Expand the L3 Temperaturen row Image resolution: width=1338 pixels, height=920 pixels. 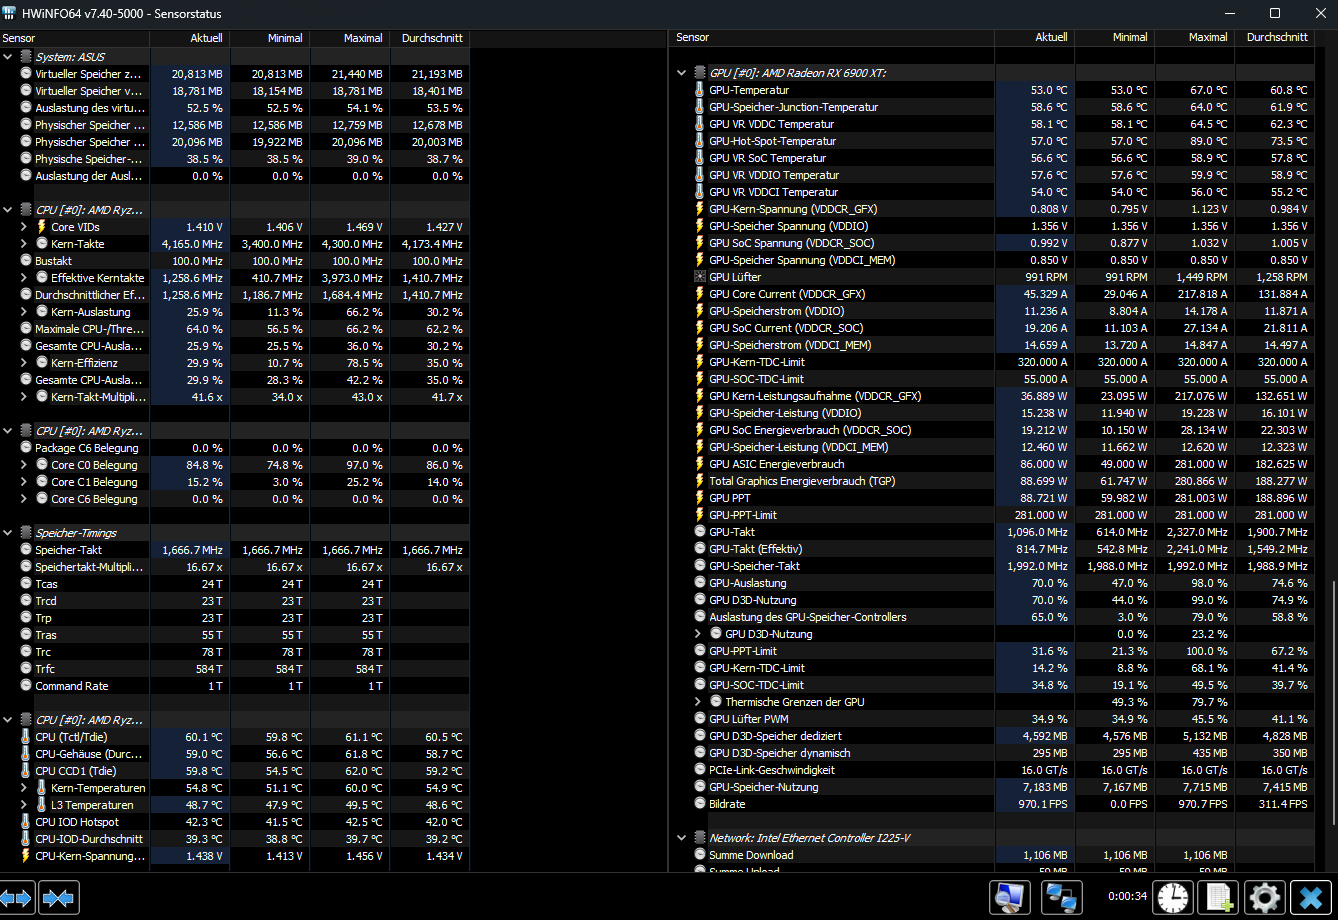click(24, 805)
